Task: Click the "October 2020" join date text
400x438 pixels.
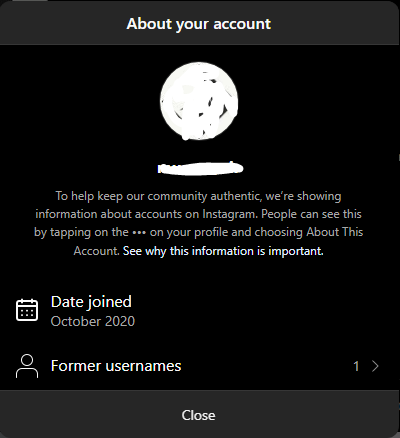Action: (93, 321)
